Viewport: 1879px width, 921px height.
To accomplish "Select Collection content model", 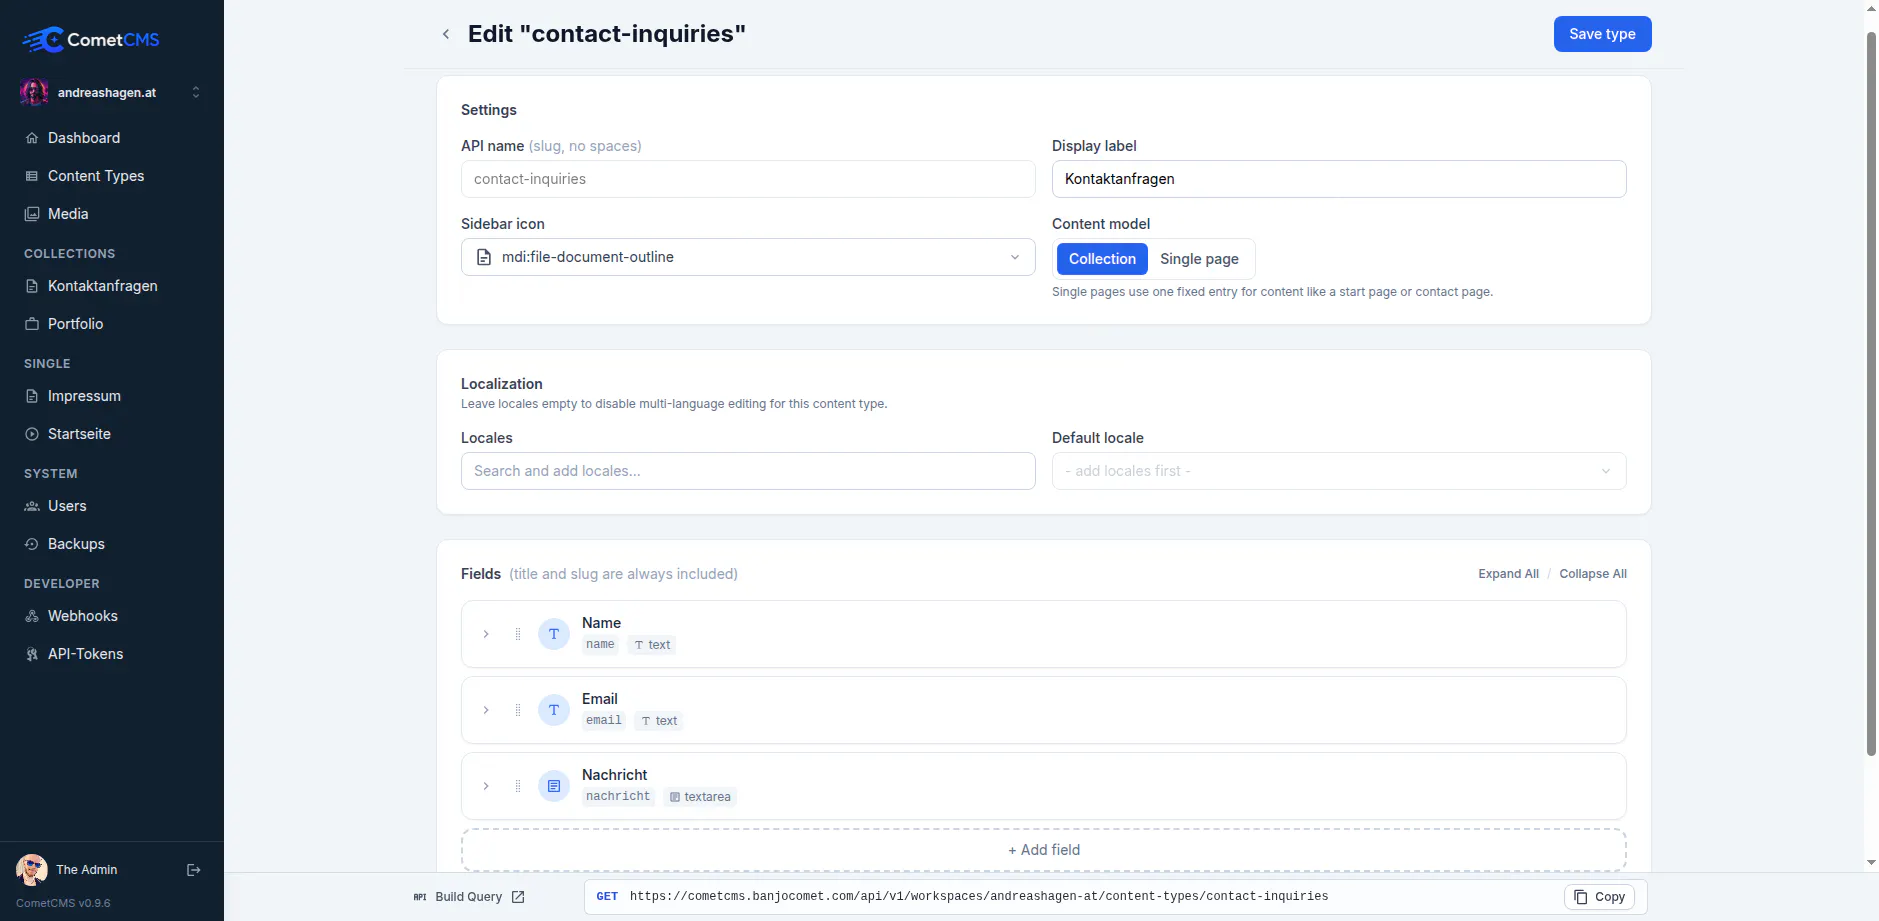I will click(x=1102, y=259).
